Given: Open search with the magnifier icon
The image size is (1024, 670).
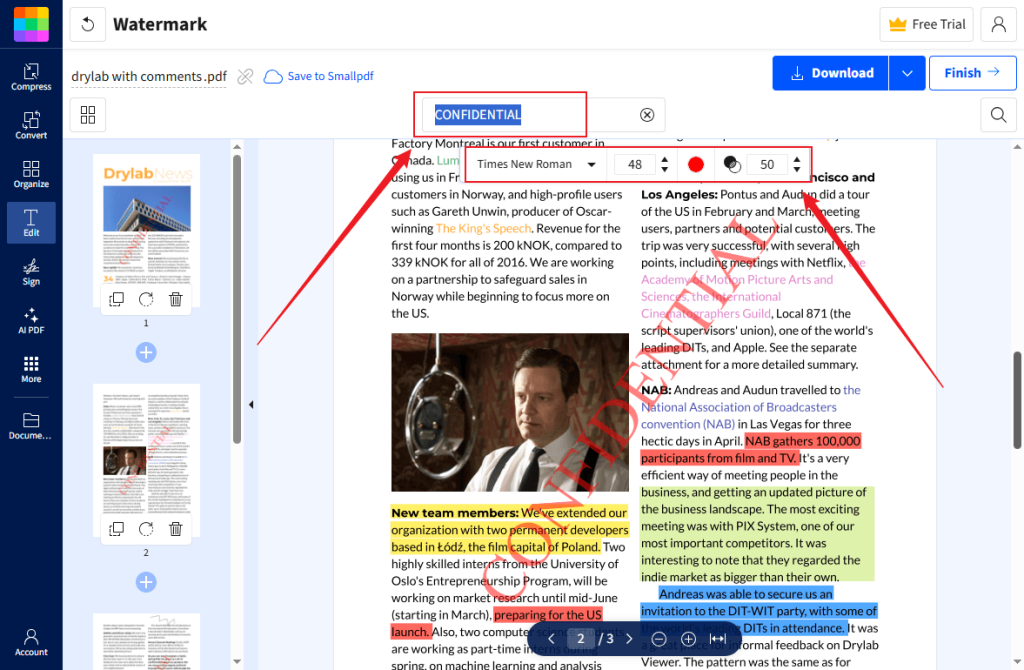Looking at the screenshot, I should coord(997,115).
